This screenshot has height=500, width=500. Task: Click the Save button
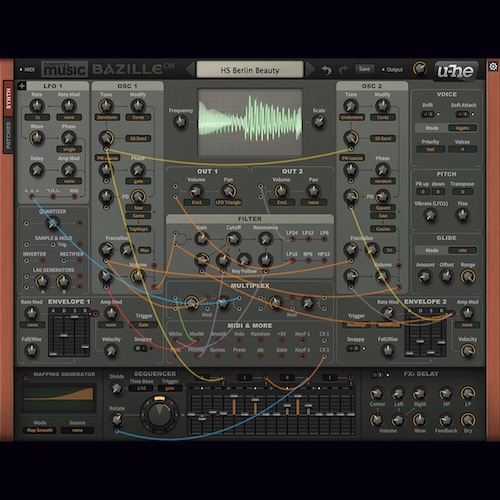[364, 69]
